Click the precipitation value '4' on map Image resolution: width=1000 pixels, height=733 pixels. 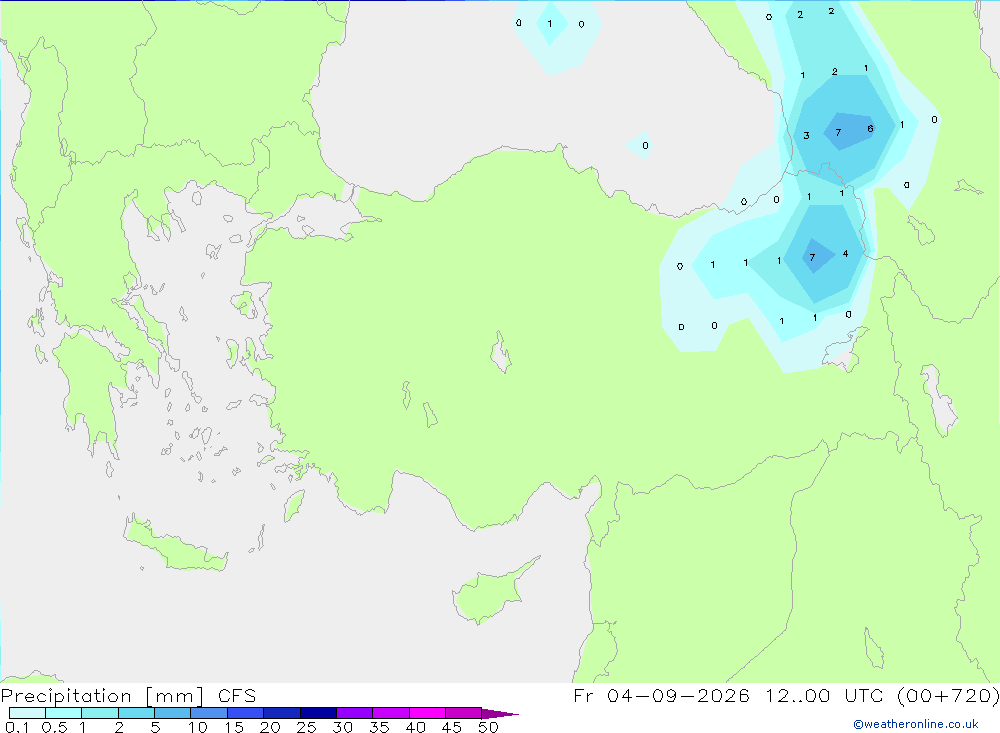(x=845, y=253)
